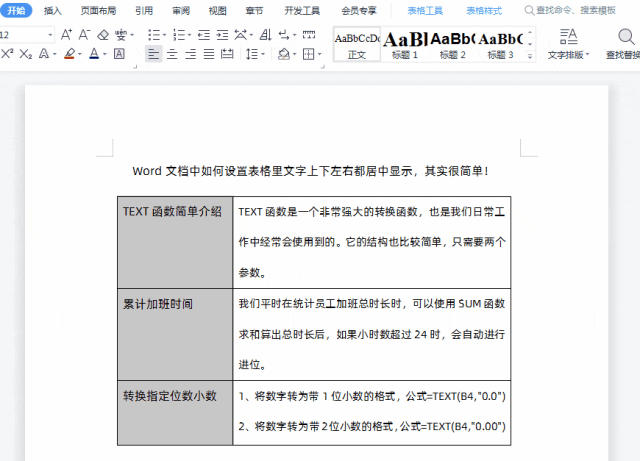Click the clear formatting eraser icon
This screenshot has width=640, height=461.
[103, 34]
